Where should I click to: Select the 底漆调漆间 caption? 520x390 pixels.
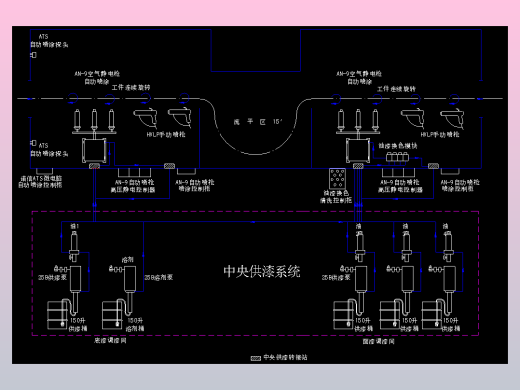110,340
